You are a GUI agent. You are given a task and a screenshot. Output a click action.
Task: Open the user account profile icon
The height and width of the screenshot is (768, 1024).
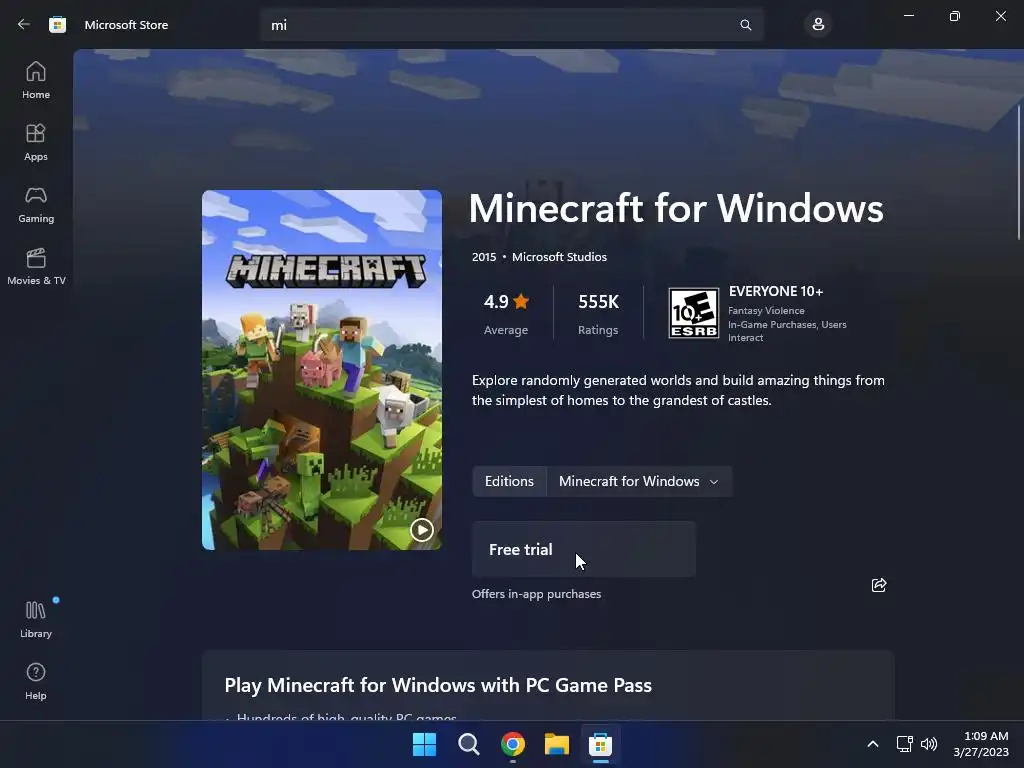pyautogui.click(x=818, y=25)
